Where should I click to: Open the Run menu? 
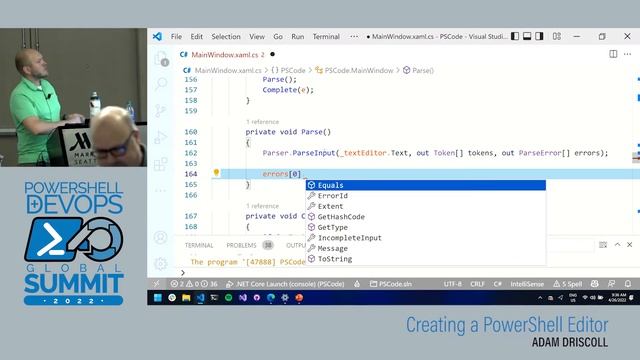pos(298,36)
